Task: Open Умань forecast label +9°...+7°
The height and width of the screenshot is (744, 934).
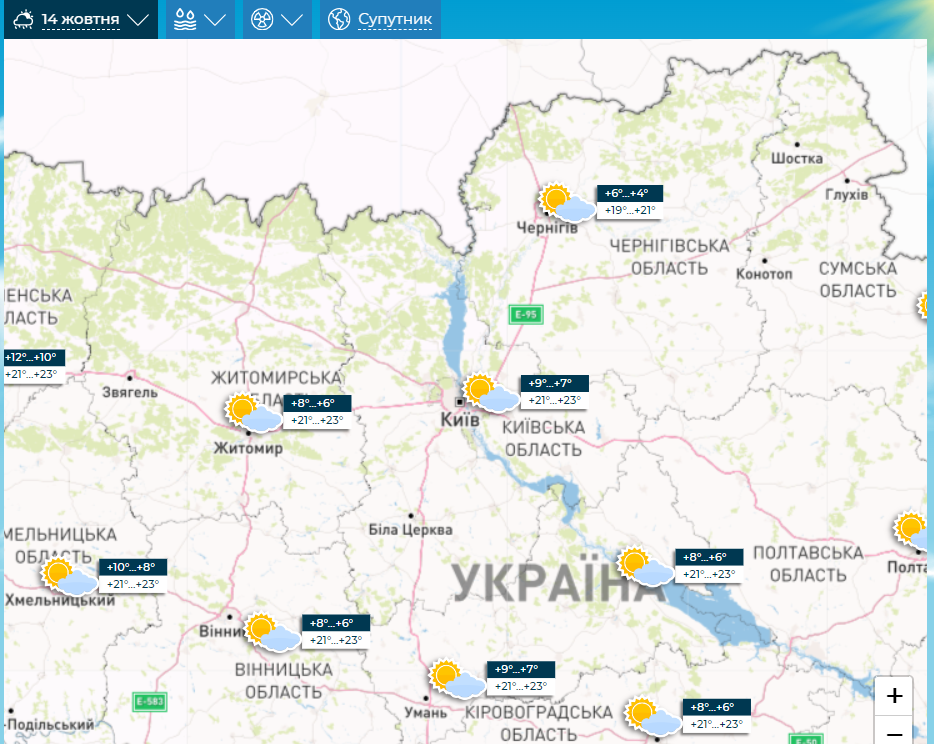Action: 520,669
